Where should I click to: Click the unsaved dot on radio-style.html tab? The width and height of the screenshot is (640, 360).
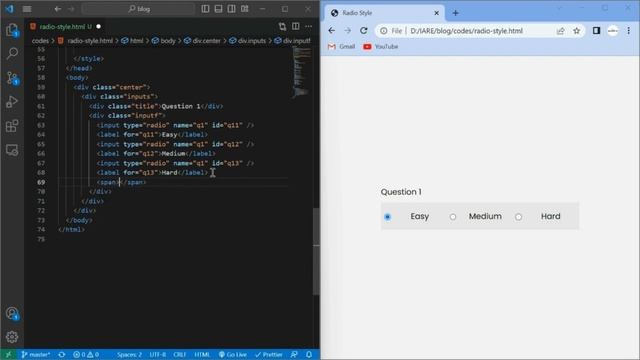(x=98, y=27)
